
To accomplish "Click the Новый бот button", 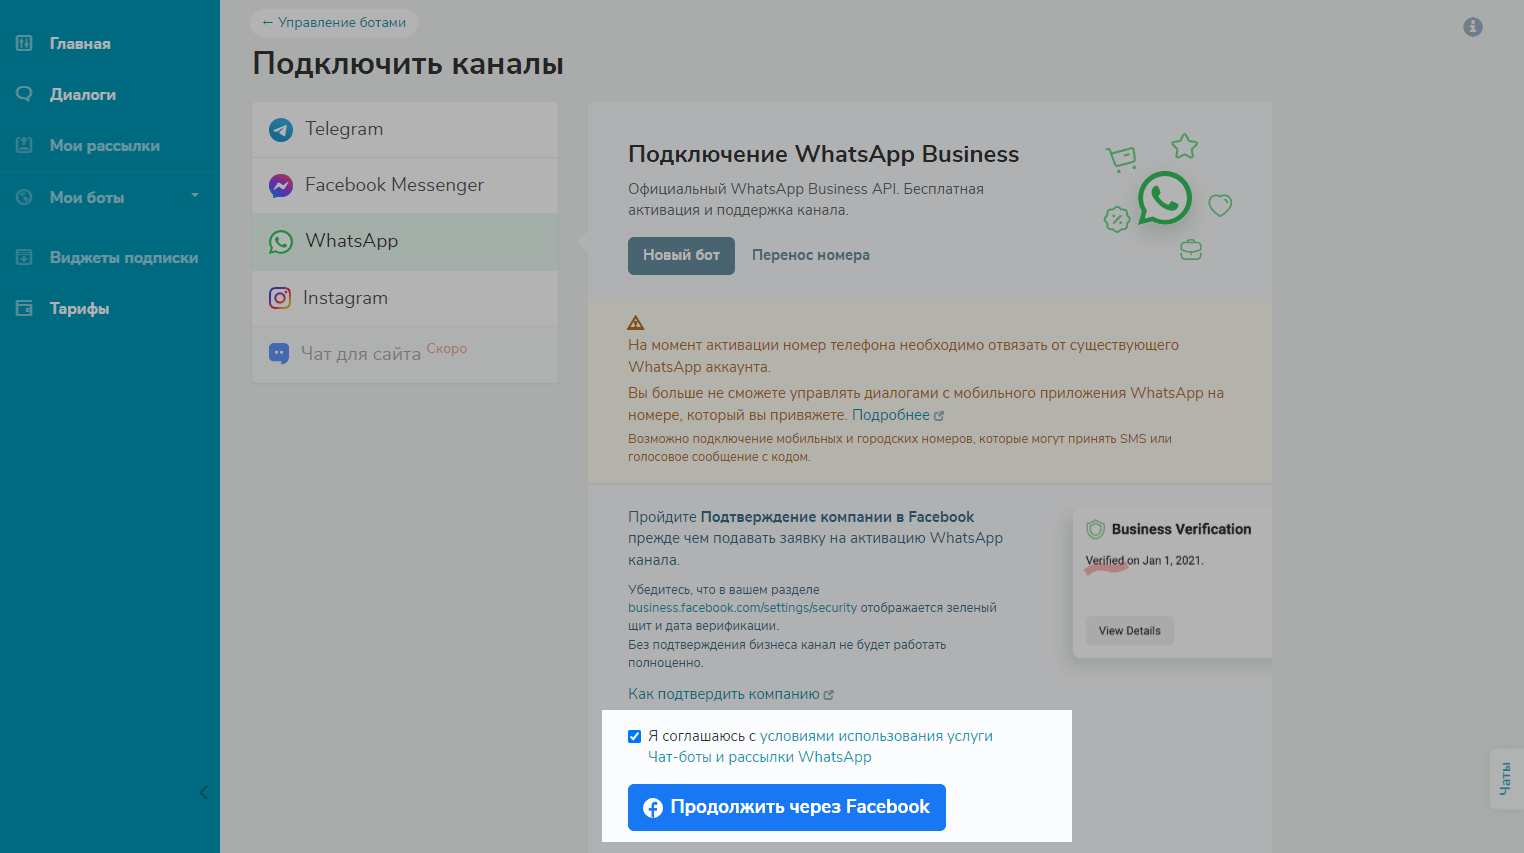I will [681, 255].
